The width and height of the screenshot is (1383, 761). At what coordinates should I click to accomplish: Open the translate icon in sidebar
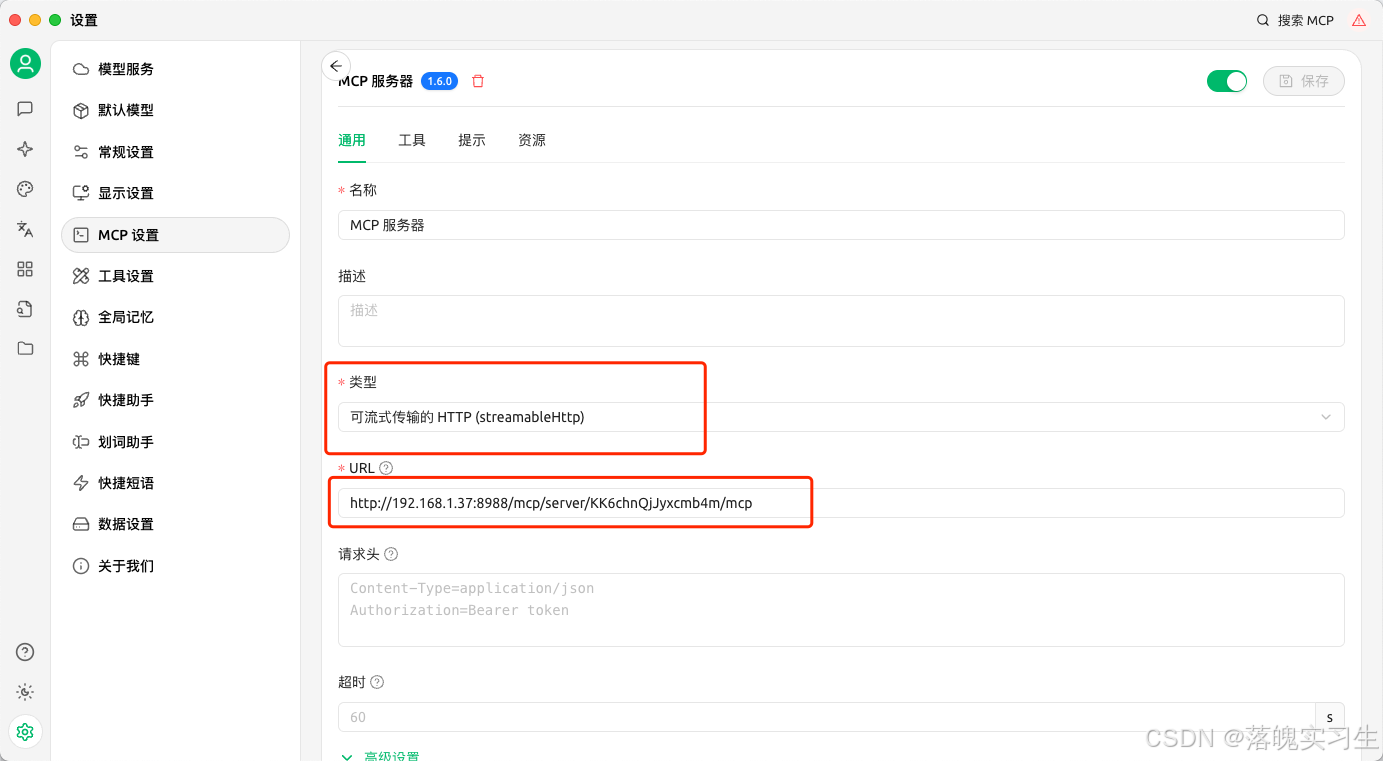click(x=25, y=229)
